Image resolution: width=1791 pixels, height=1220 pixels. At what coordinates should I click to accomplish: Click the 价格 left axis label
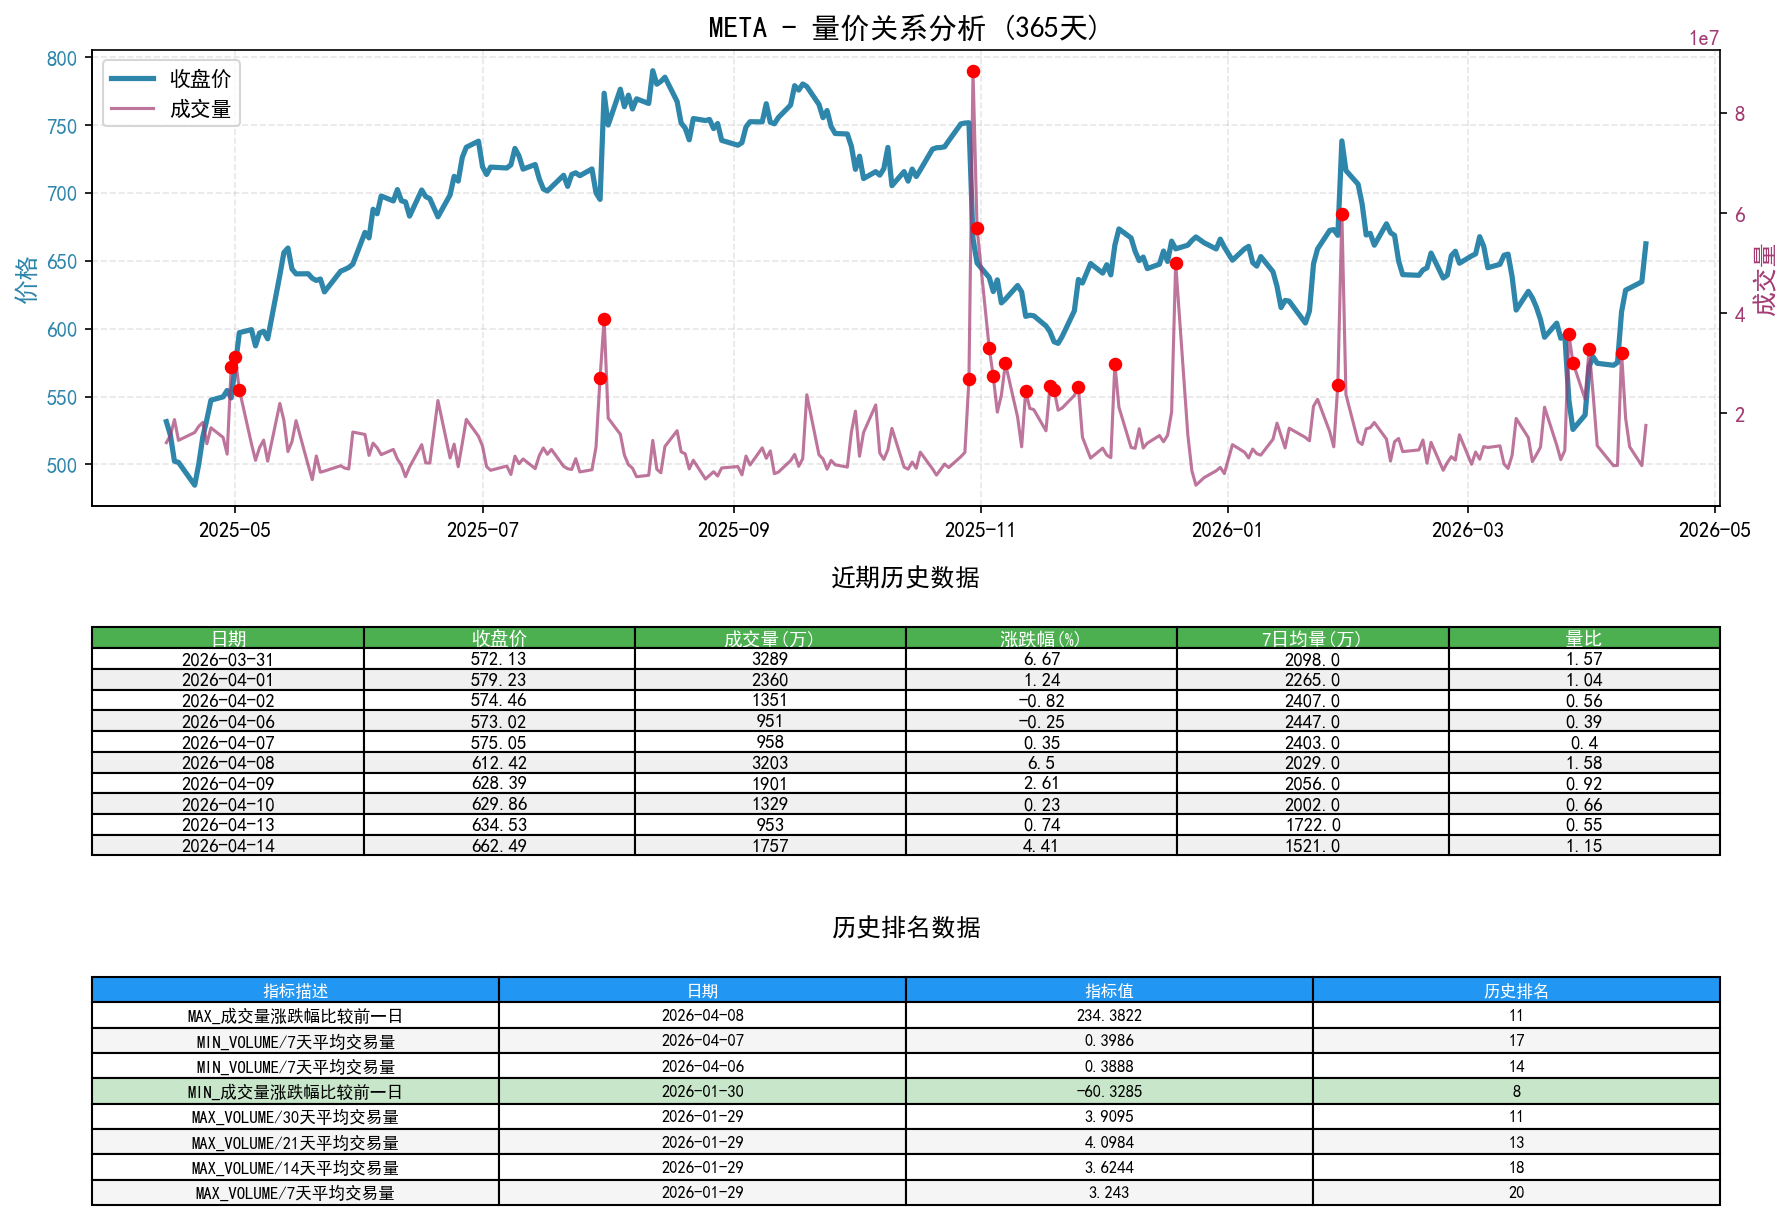coord(27,278)
